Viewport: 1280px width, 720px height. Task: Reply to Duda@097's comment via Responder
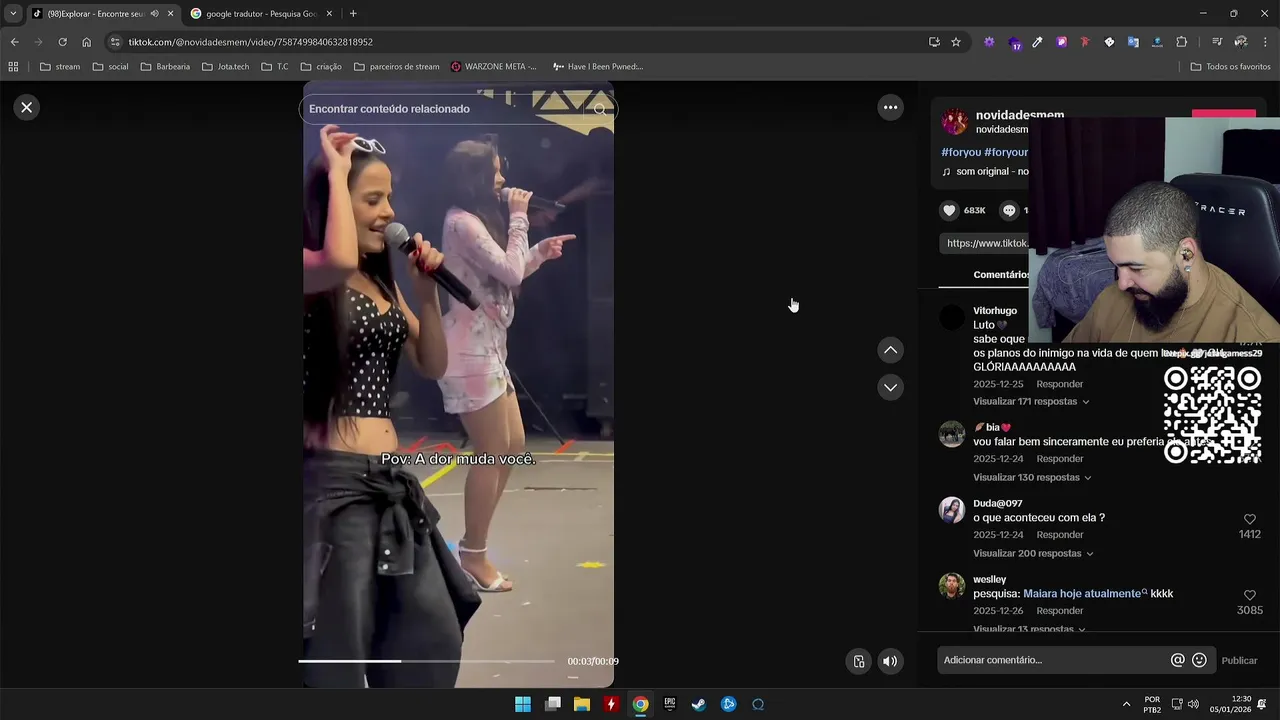pyautogui.click(x=1059, y=535)
